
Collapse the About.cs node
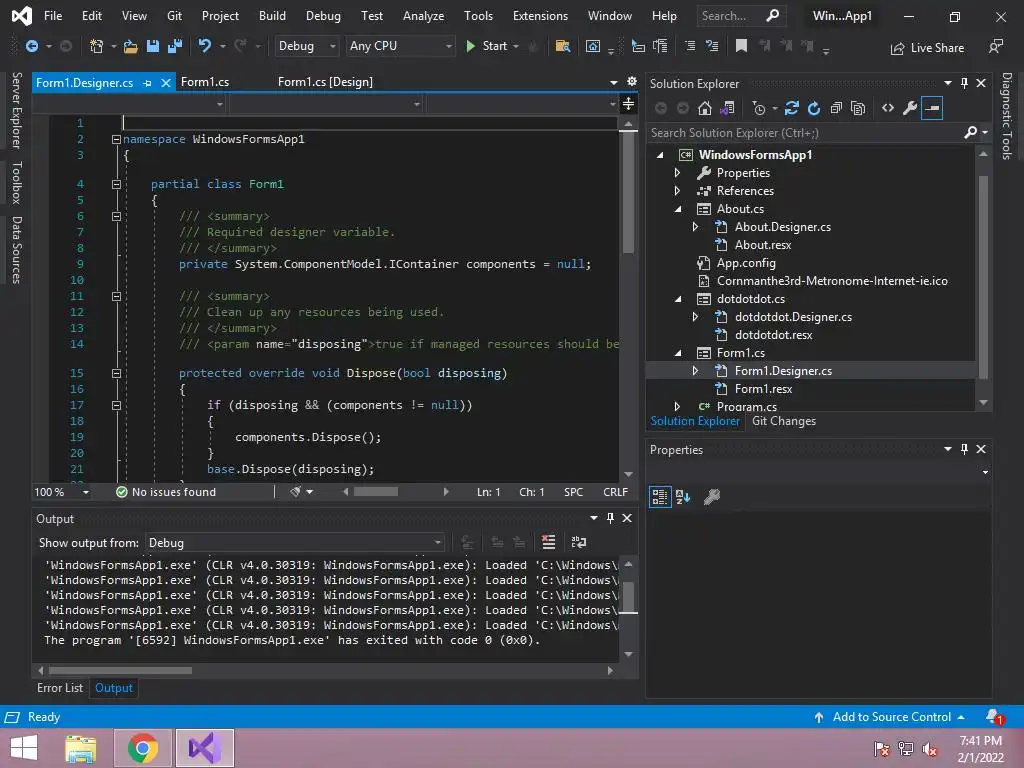[678, 209]
